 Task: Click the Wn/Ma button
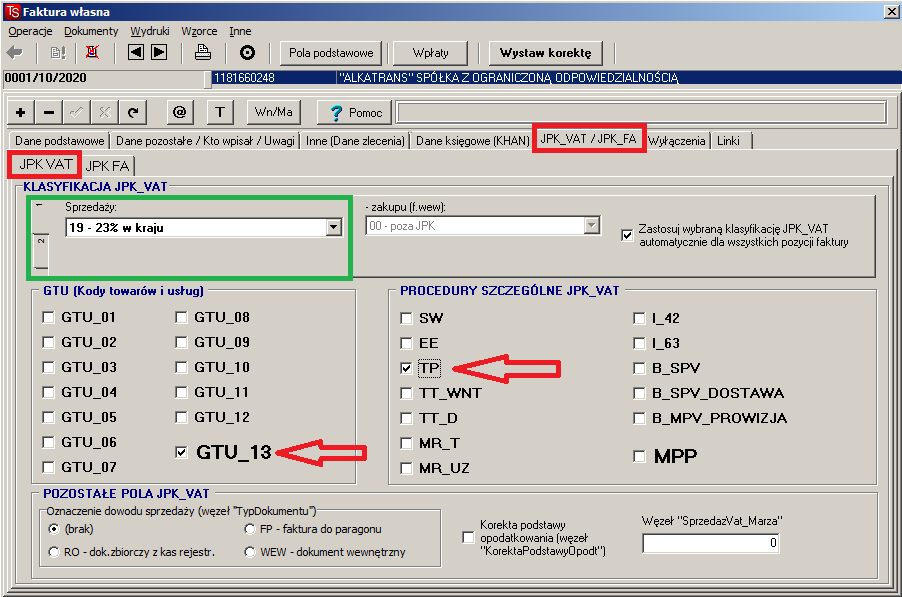pos(274,112)
